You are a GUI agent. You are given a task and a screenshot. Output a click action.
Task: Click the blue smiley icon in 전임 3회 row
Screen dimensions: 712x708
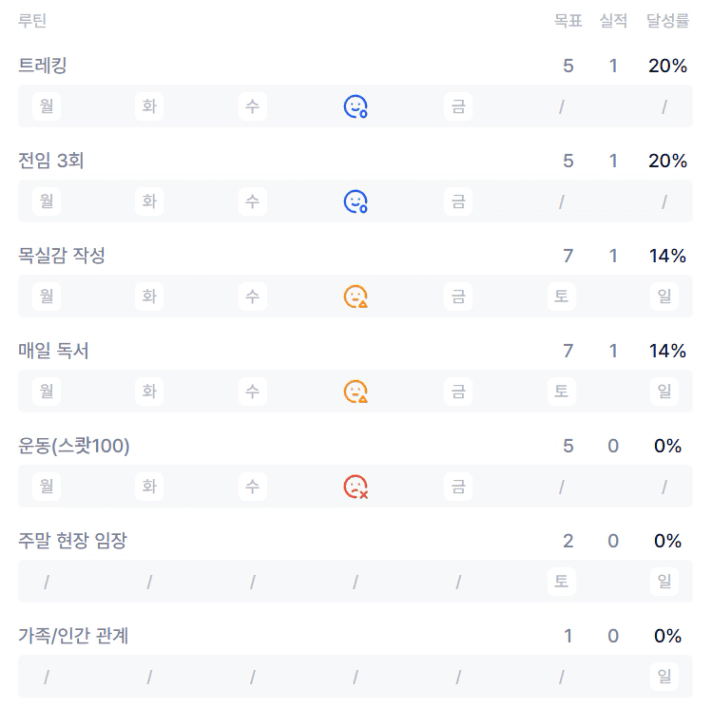click(x=356, y=201)
